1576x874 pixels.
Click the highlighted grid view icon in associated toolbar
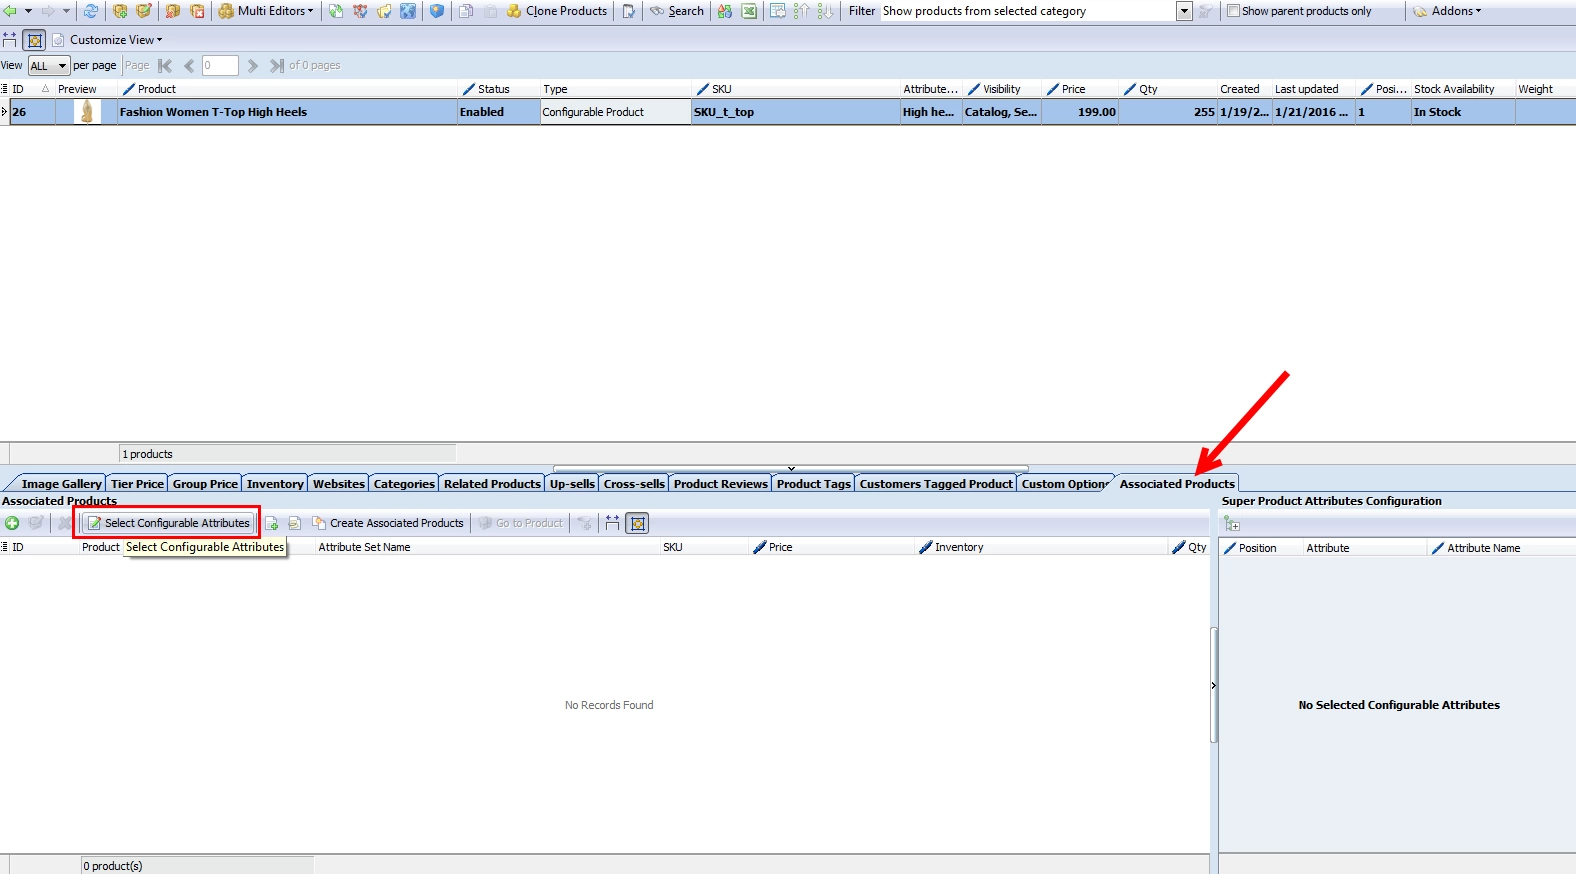click(637, 523)
